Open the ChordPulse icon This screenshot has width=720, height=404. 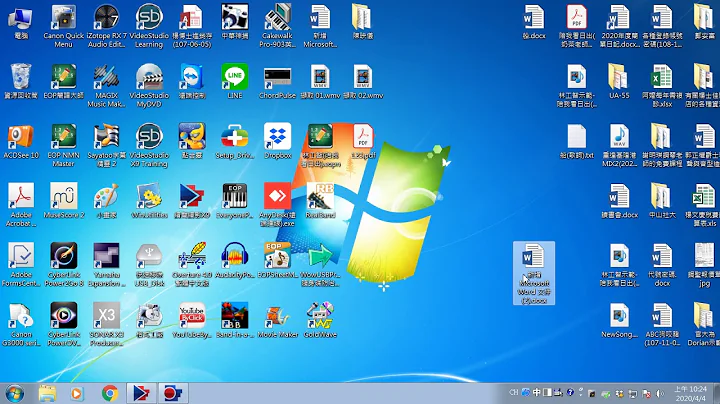(277, 81)
